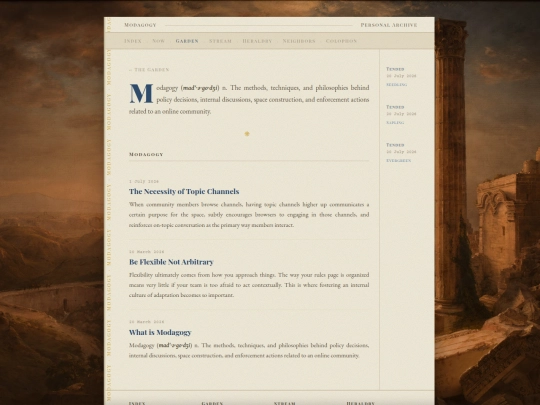Viewport: 540px width, 405px height.
Task: Click the large drop cap M
Action: (x=141, y=94)
